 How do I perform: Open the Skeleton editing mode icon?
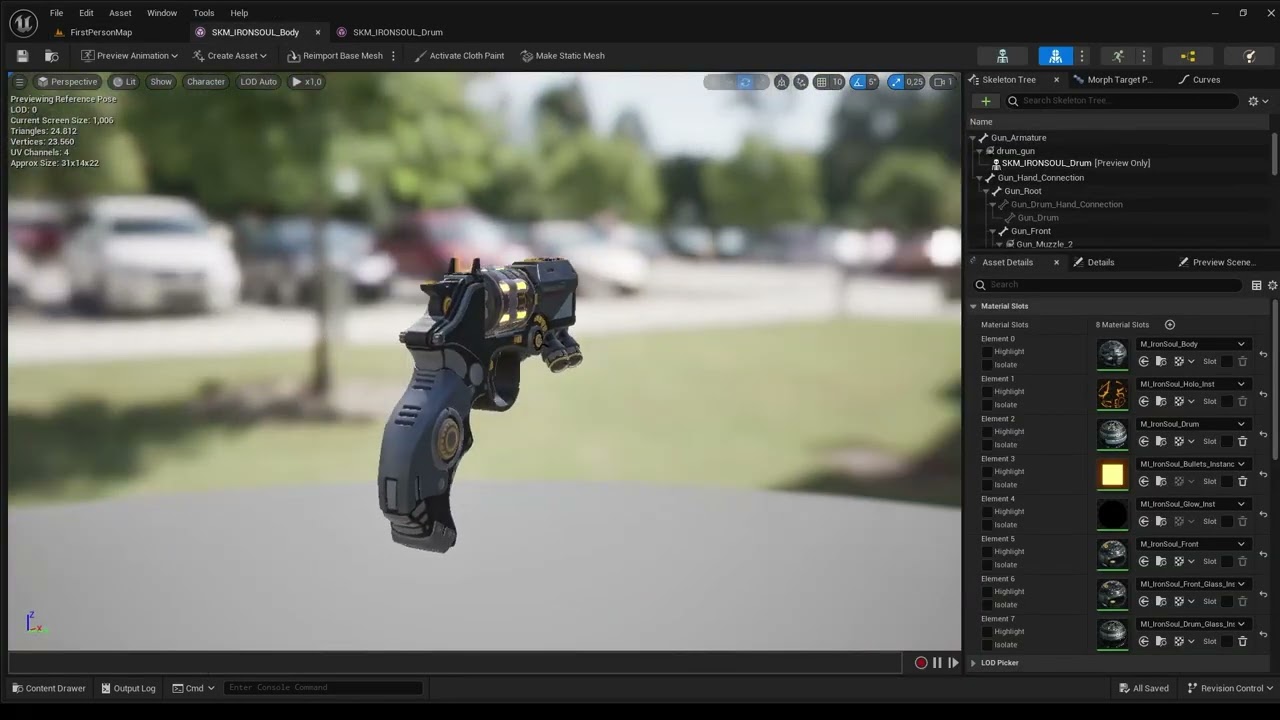pos(1002,56)
